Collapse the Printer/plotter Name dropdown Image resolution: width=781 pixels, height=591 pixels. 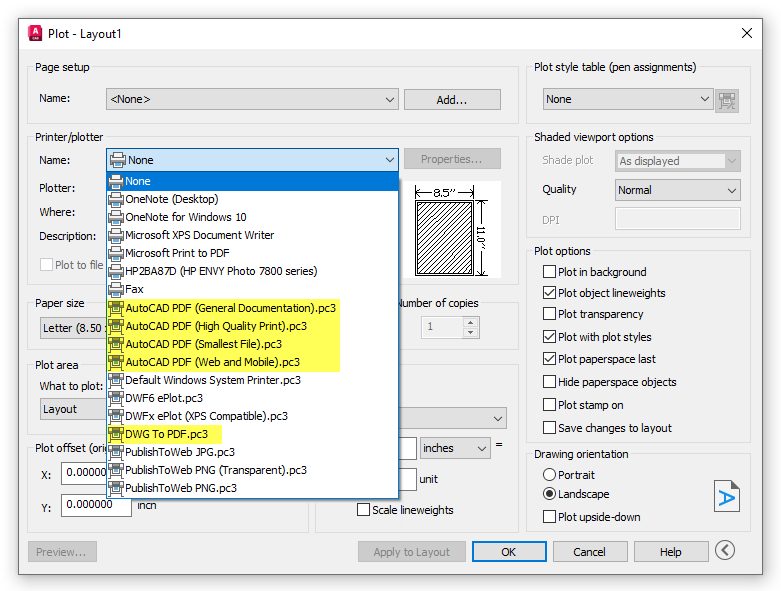pos(252,160)
